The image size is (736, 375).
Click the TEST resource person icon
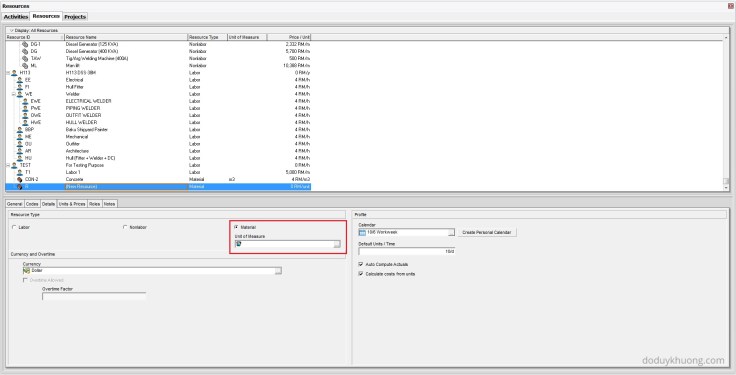14,165
